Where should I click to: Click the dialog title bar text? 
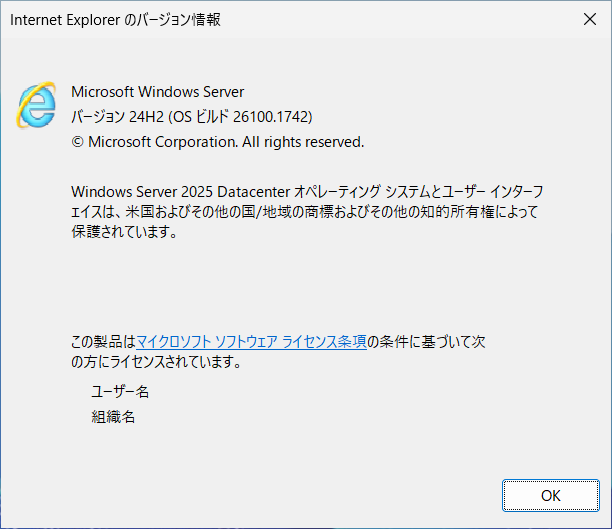[115, 20]
